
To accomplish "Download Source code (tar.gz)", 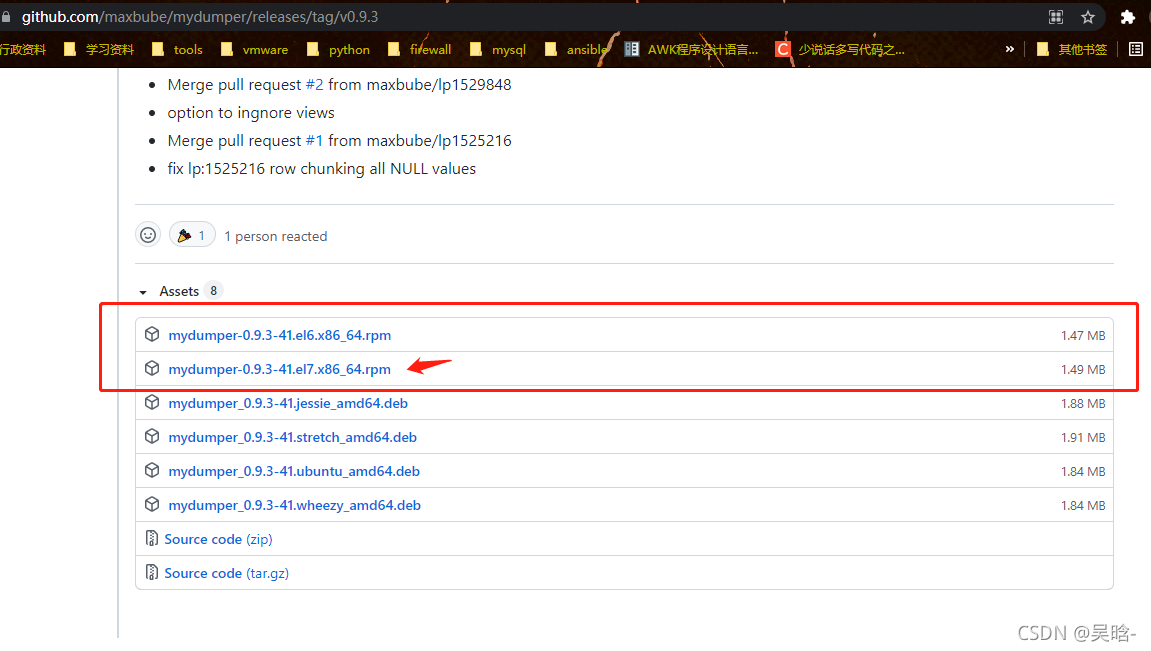I will 227,572.
